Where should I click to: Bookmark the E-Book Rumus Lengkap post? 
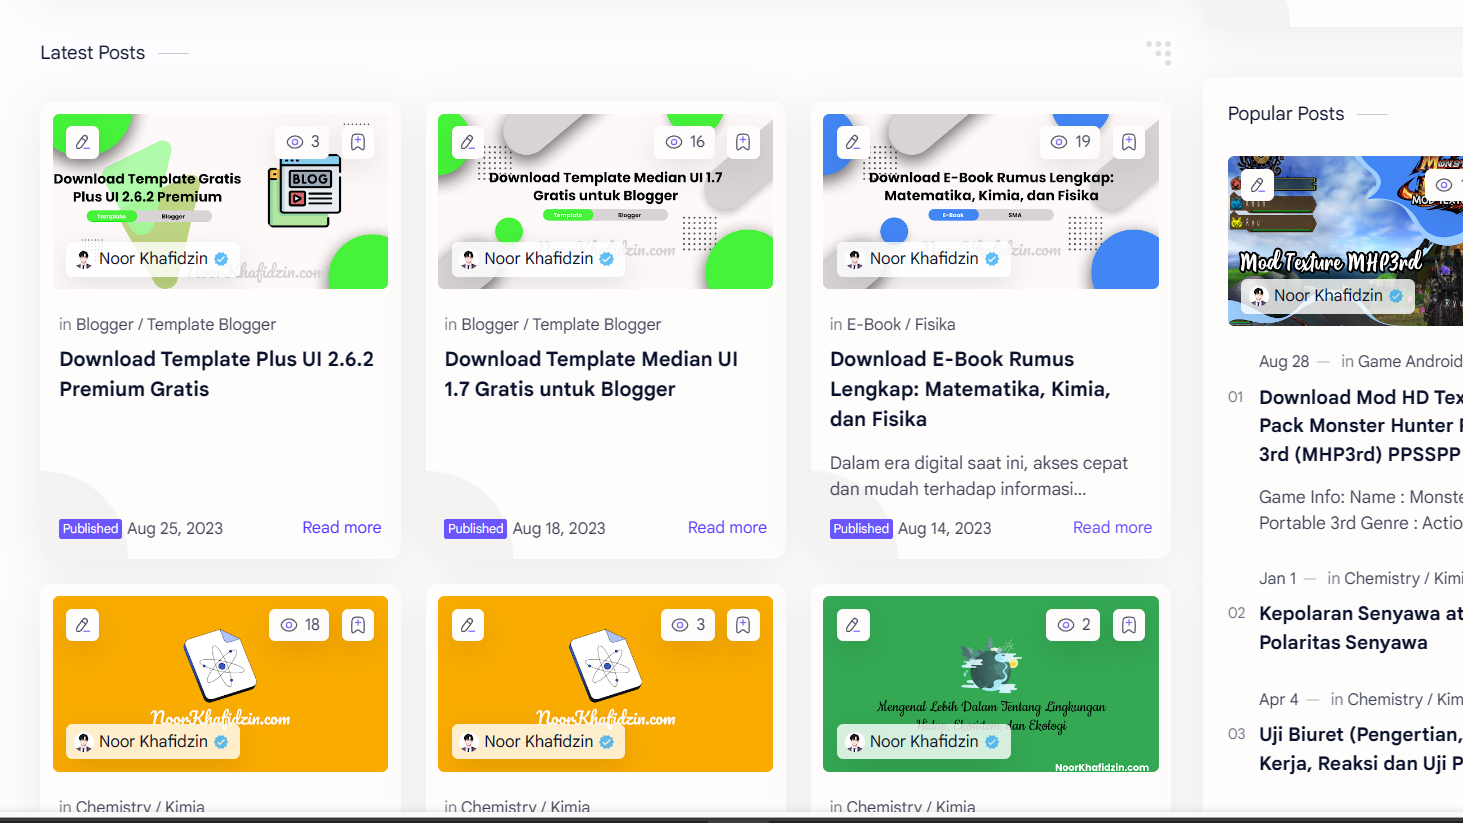(1129, 142)
